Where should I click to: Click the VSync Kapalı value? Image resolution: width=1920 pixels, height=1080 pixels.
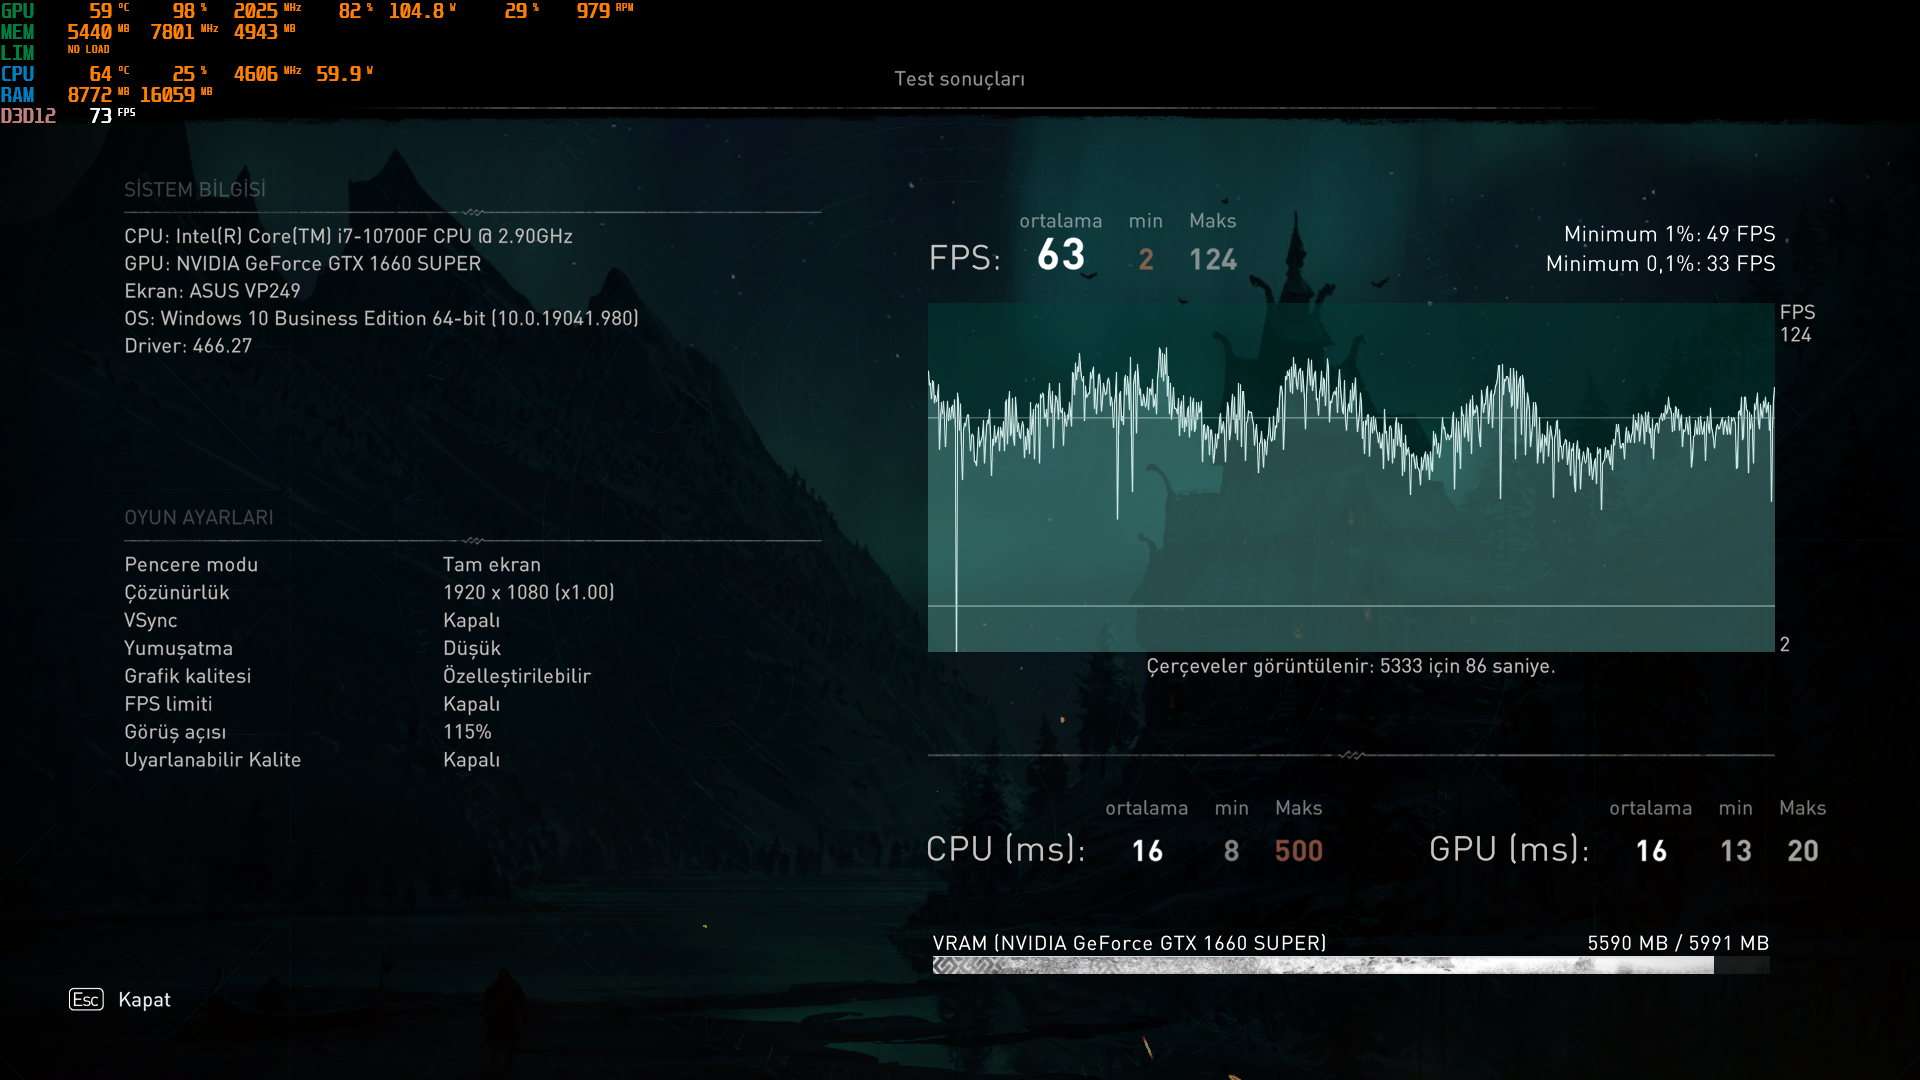pos(471,621)
